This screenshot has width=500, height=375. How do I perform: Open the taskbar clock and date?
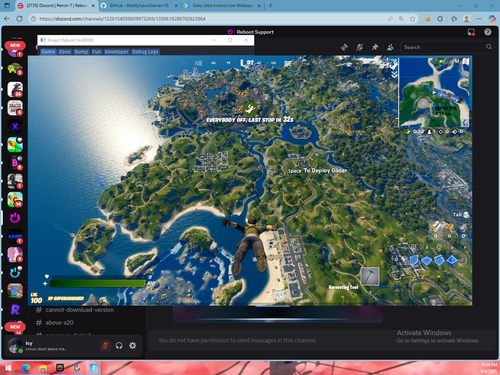pos(489,368)
